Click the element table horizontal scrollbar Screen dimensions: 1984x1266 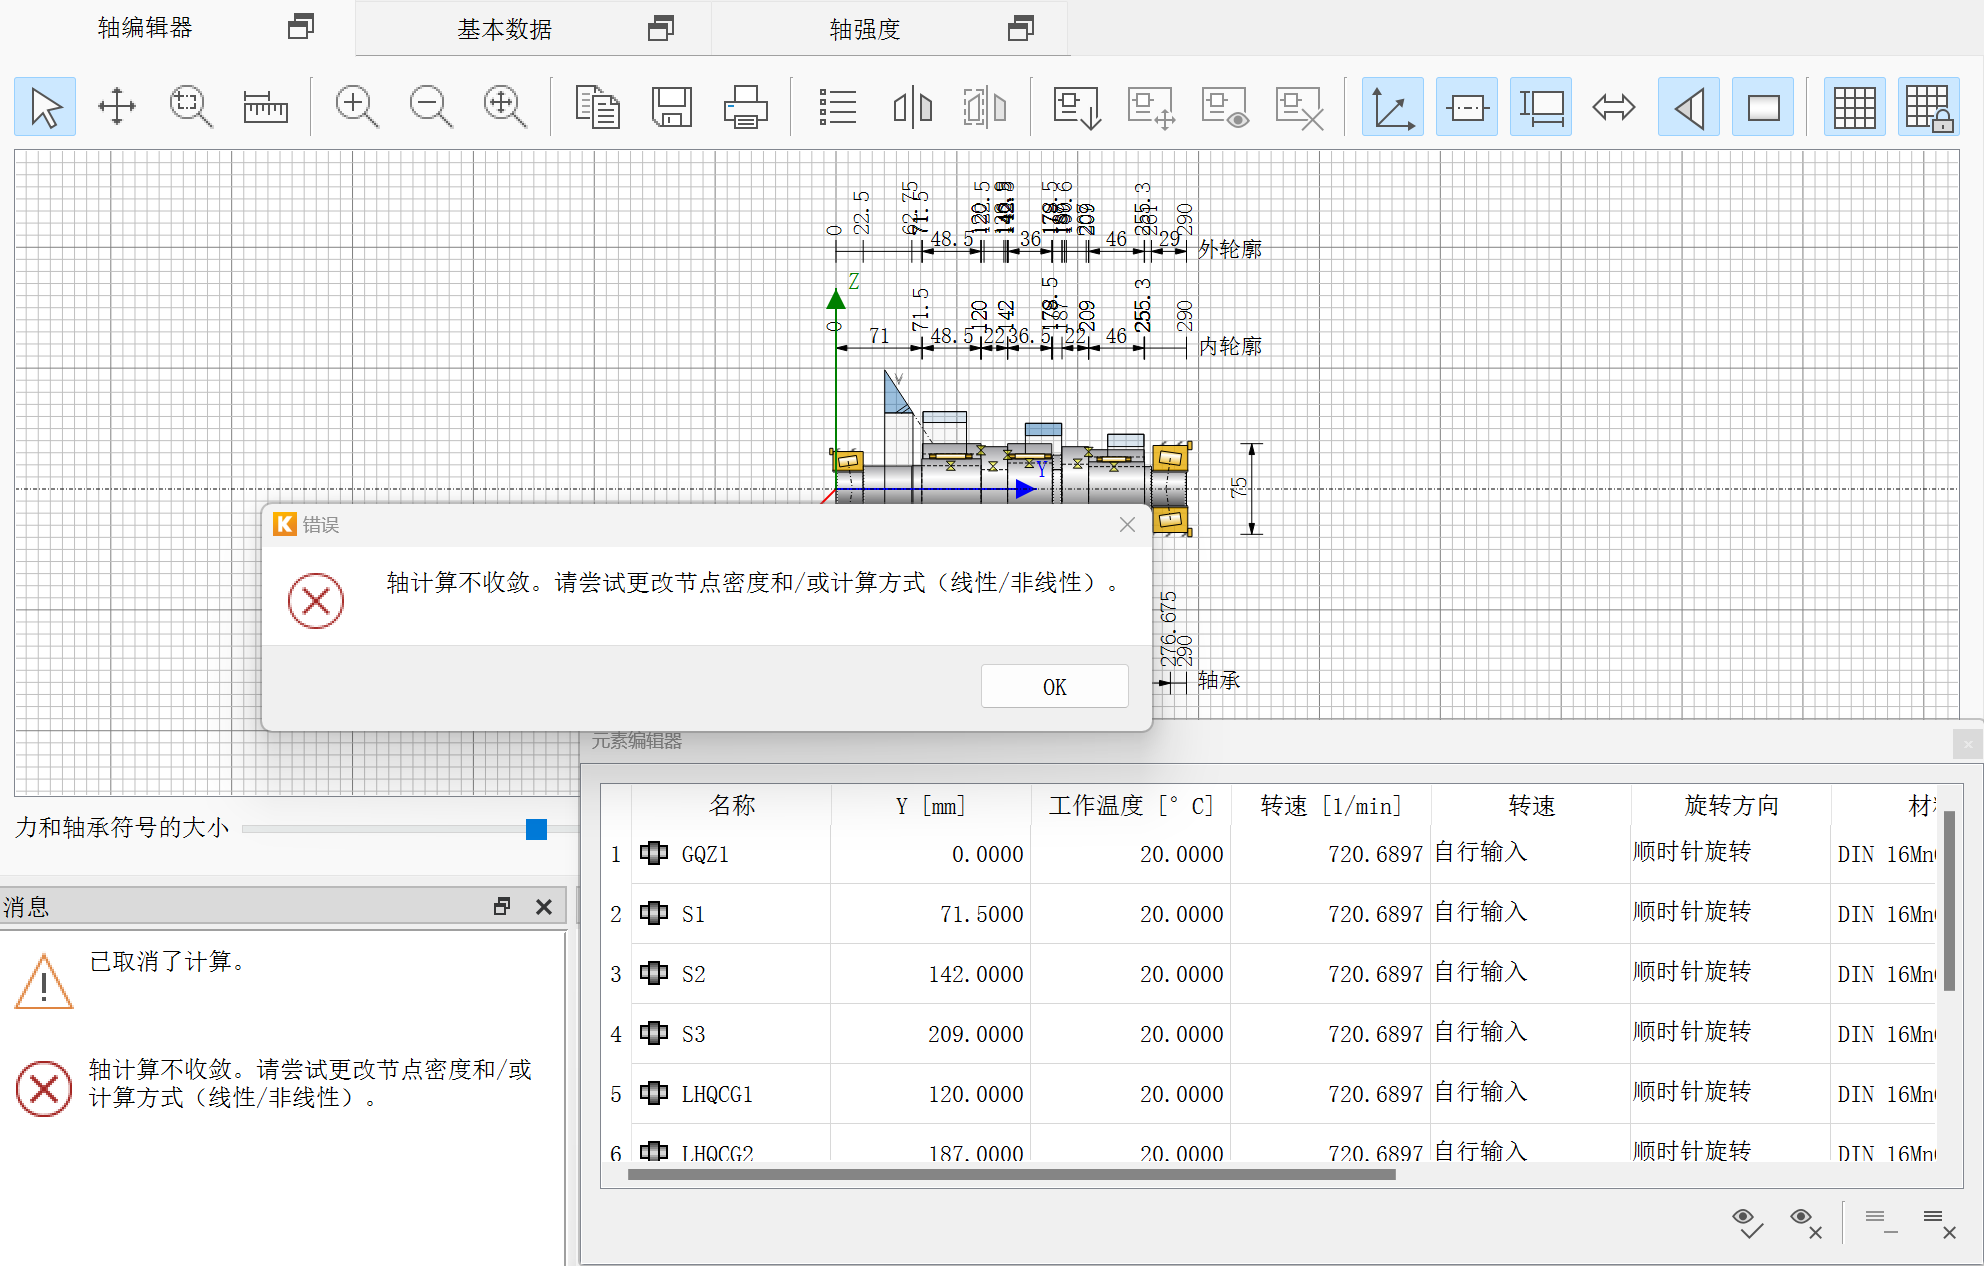pyautogui.click(x=1011, y=1175)
